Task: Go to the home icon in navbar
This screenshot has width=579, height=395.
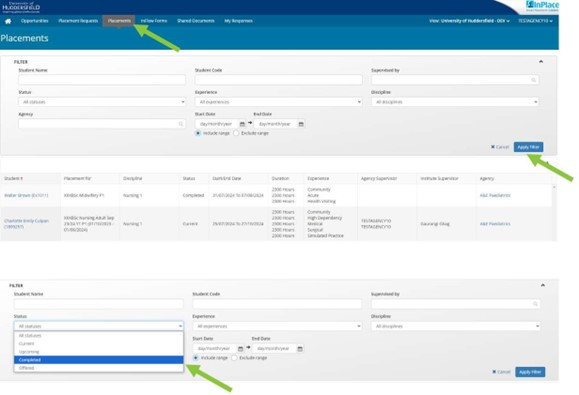Action: click(8, 21)
